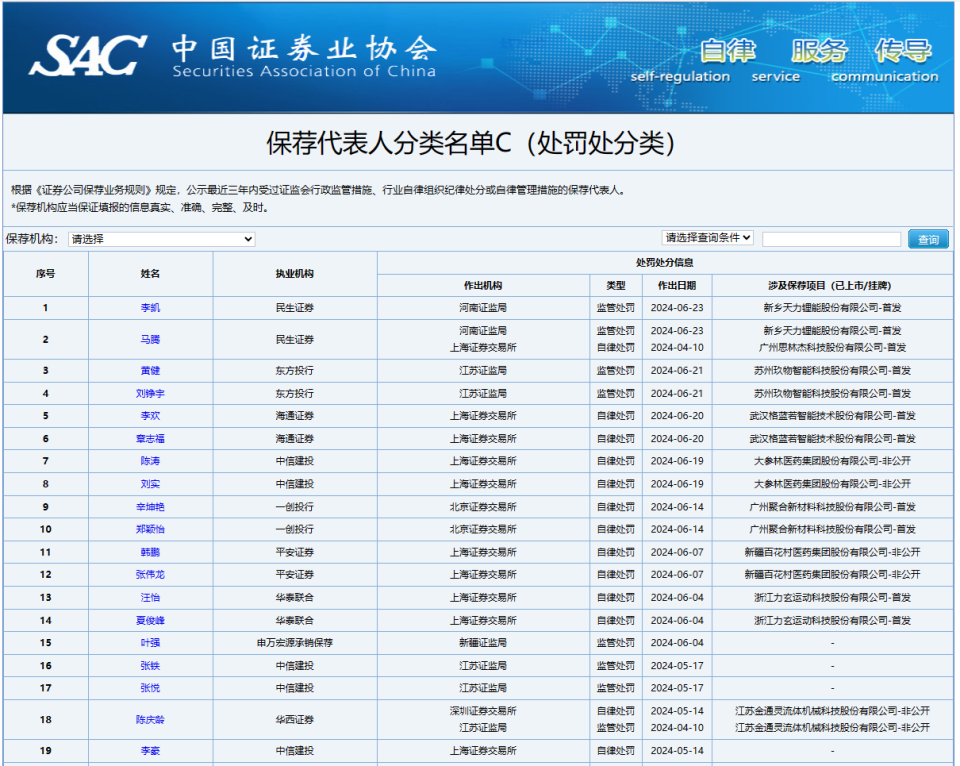The image size is (960, 766).
Task: Click the 服务 service banner text
Action: pyautogui.click(x=819, y=51)
